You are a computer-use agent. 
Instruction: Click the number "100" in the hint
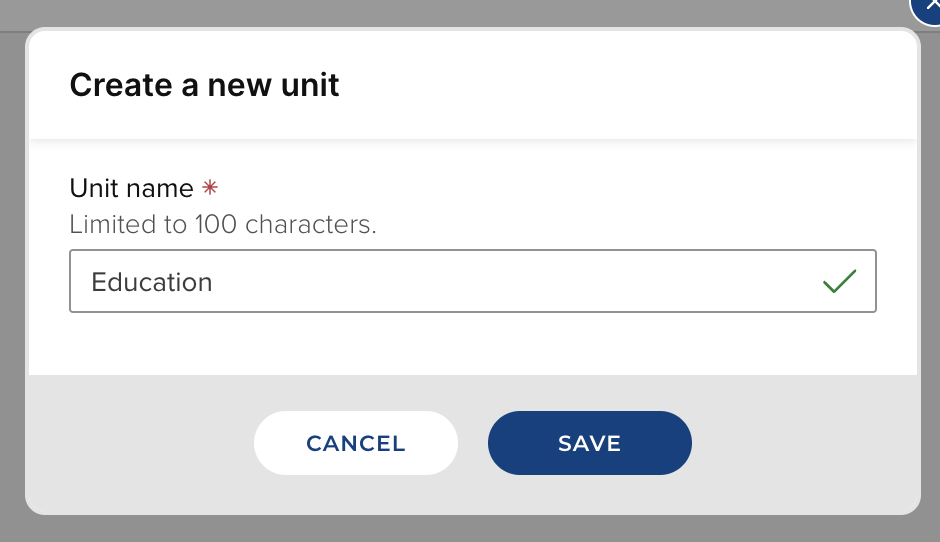click(217, 224)
